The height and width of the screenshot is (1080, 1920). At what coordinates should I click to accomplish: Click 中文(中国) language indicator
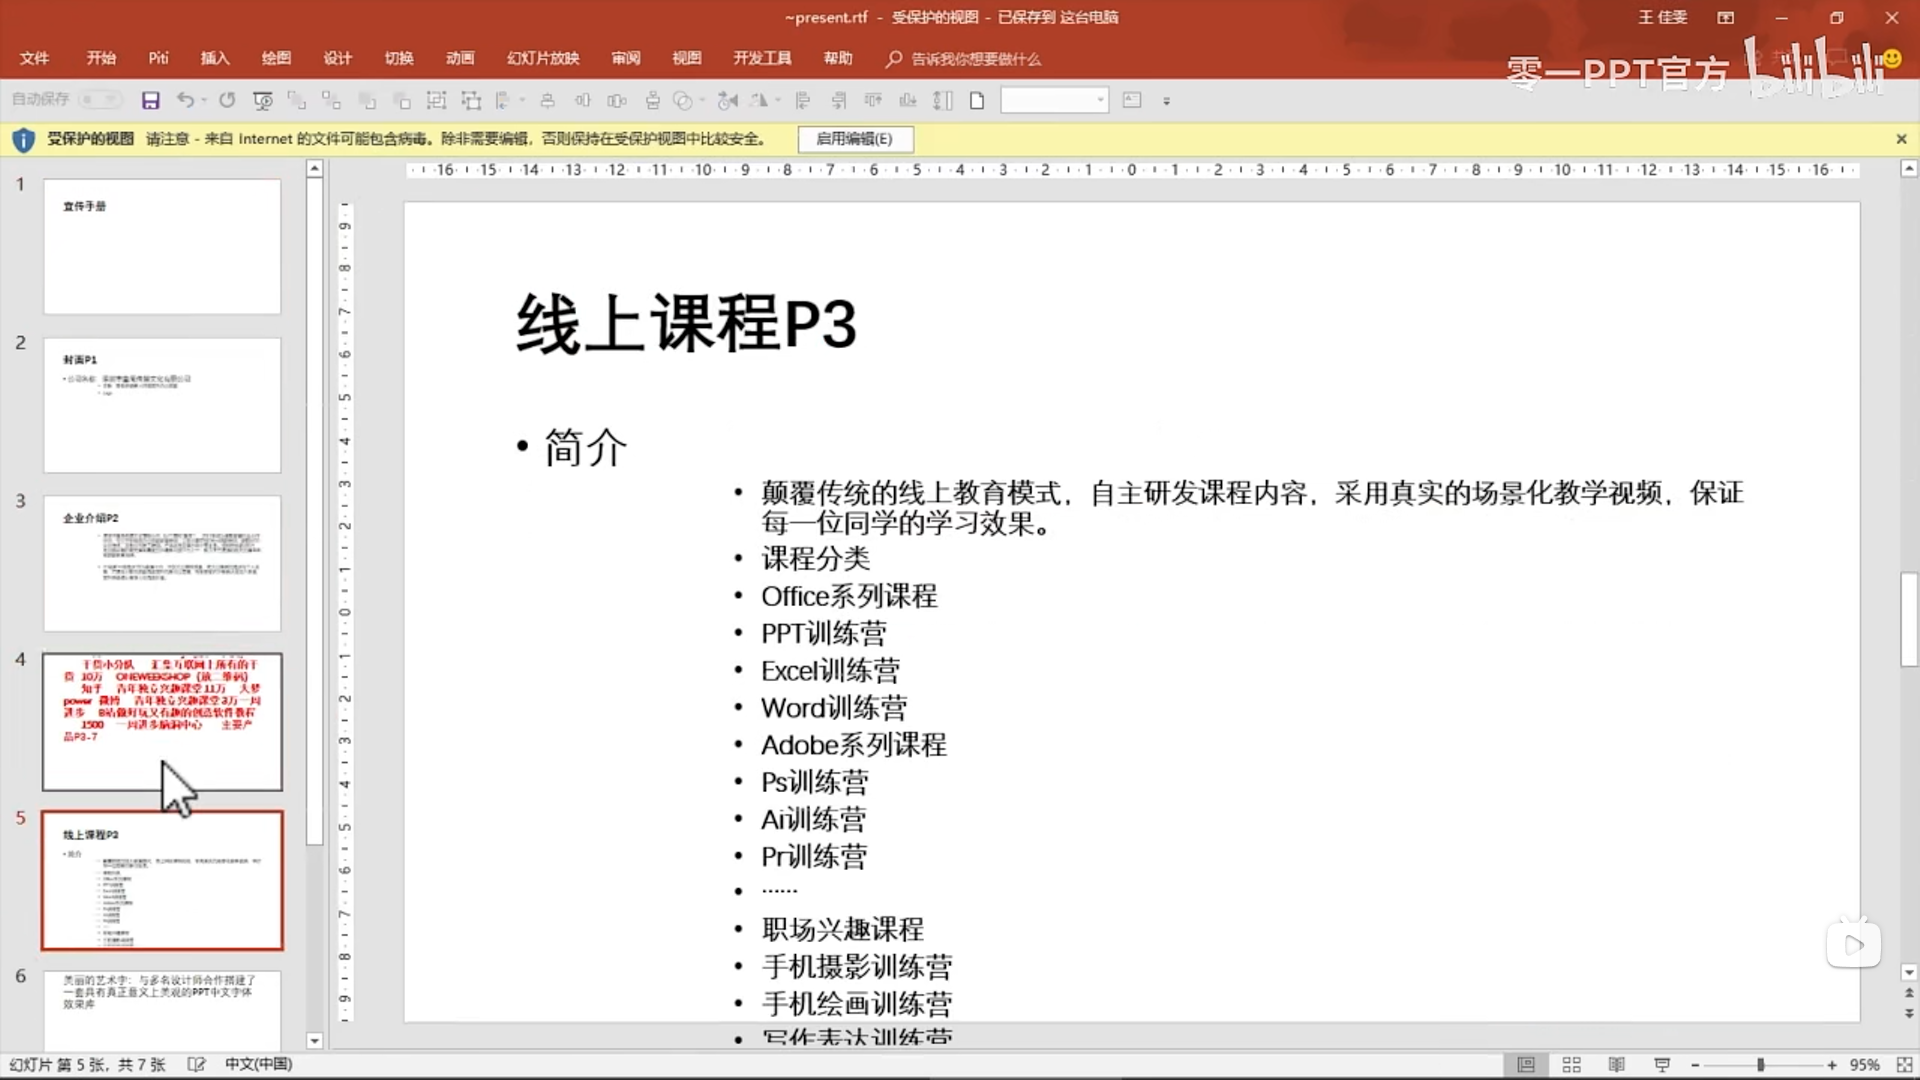coord(258,1064)
